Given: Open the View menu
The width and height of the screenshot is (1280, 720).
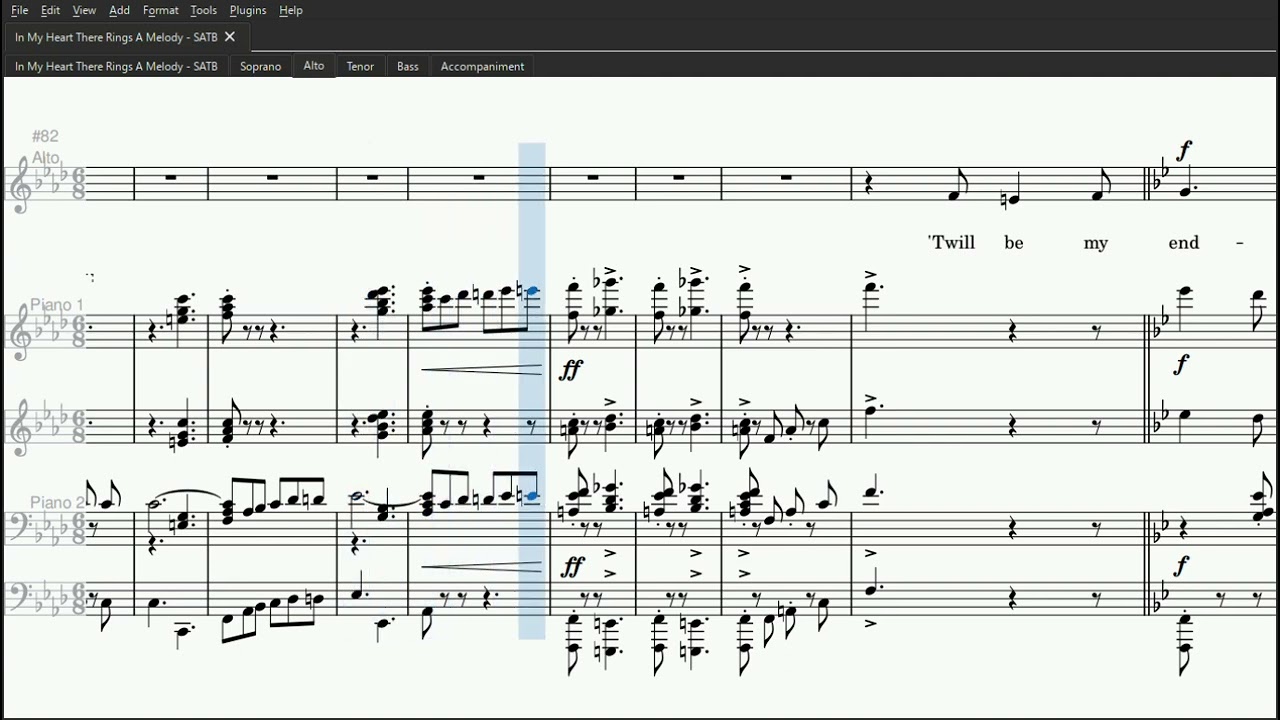Looking at the screenshot, I should [84, 10].
